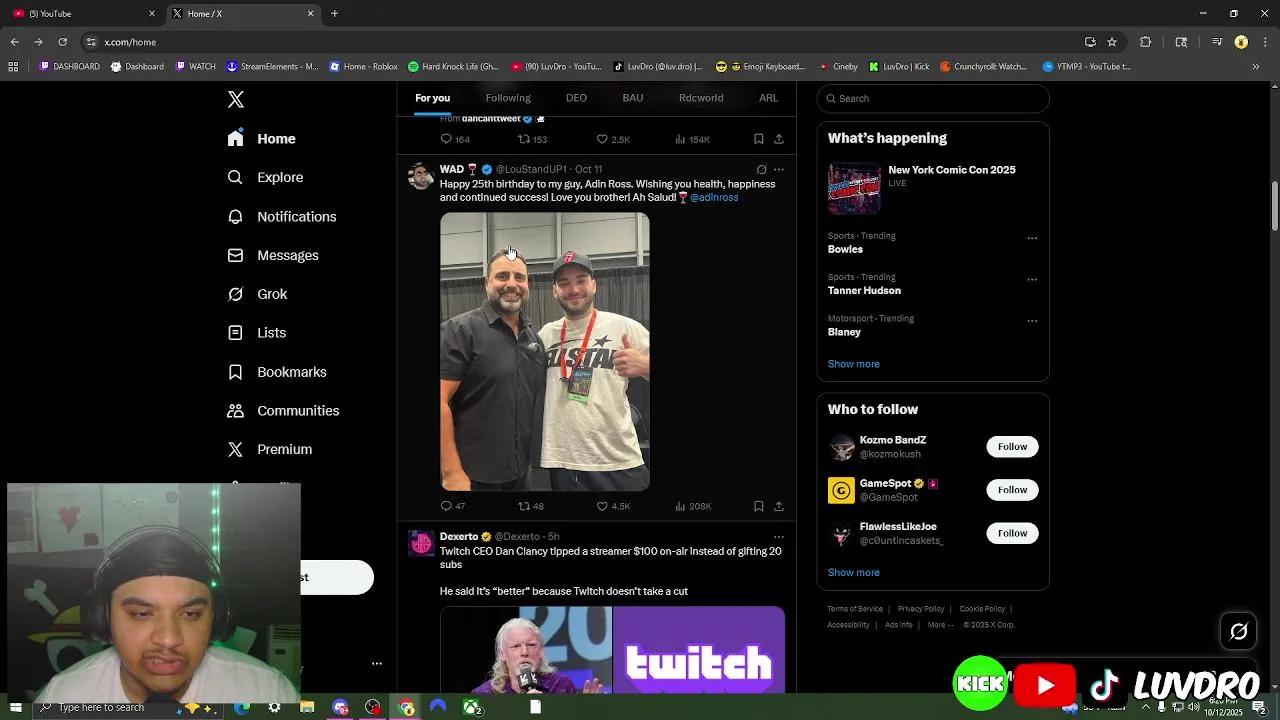Open the @adinross mention link

point(714,197)
